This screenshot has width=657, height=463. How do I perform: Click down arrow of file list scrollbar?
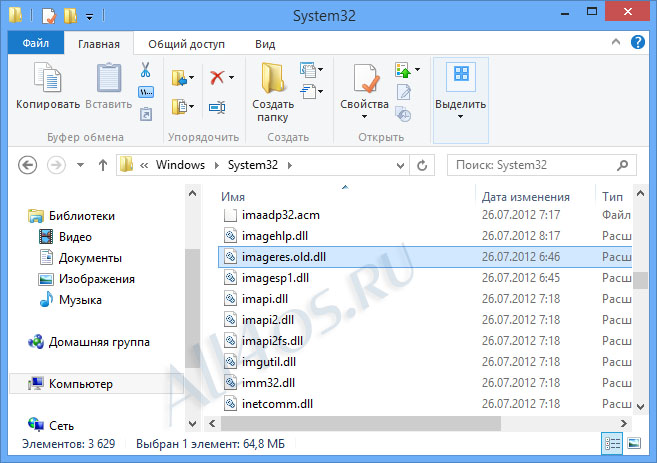click(x=640, y=406)
